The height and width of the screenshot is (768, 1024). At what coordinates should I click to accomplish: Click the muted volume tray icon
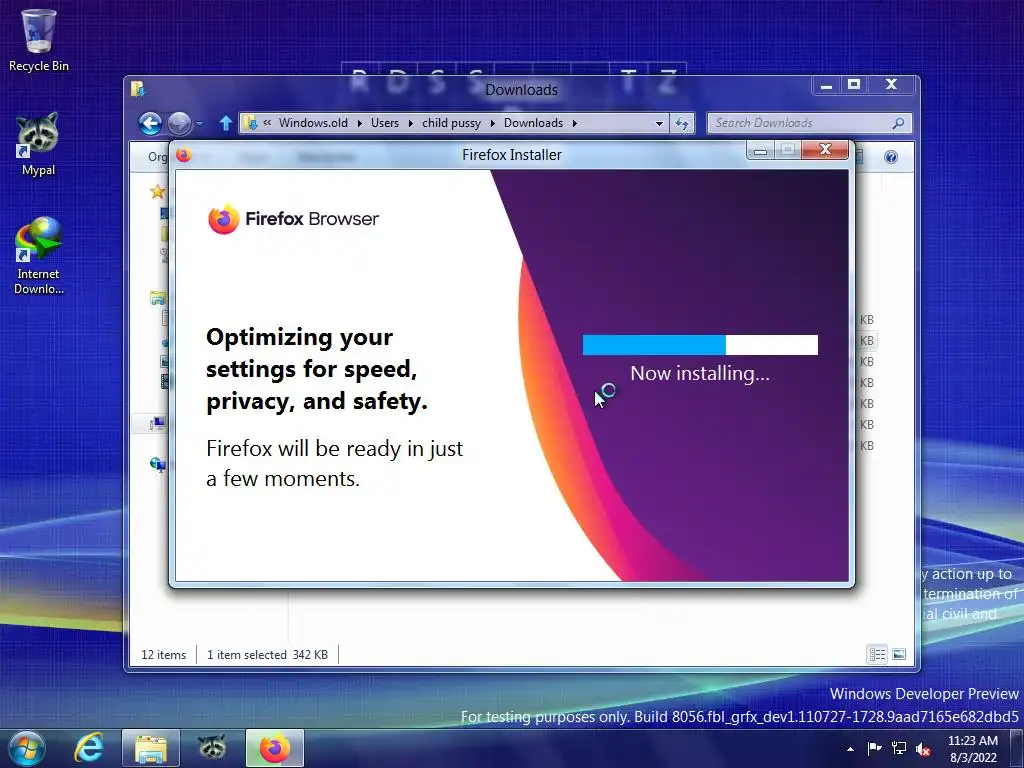pos(923,748)
